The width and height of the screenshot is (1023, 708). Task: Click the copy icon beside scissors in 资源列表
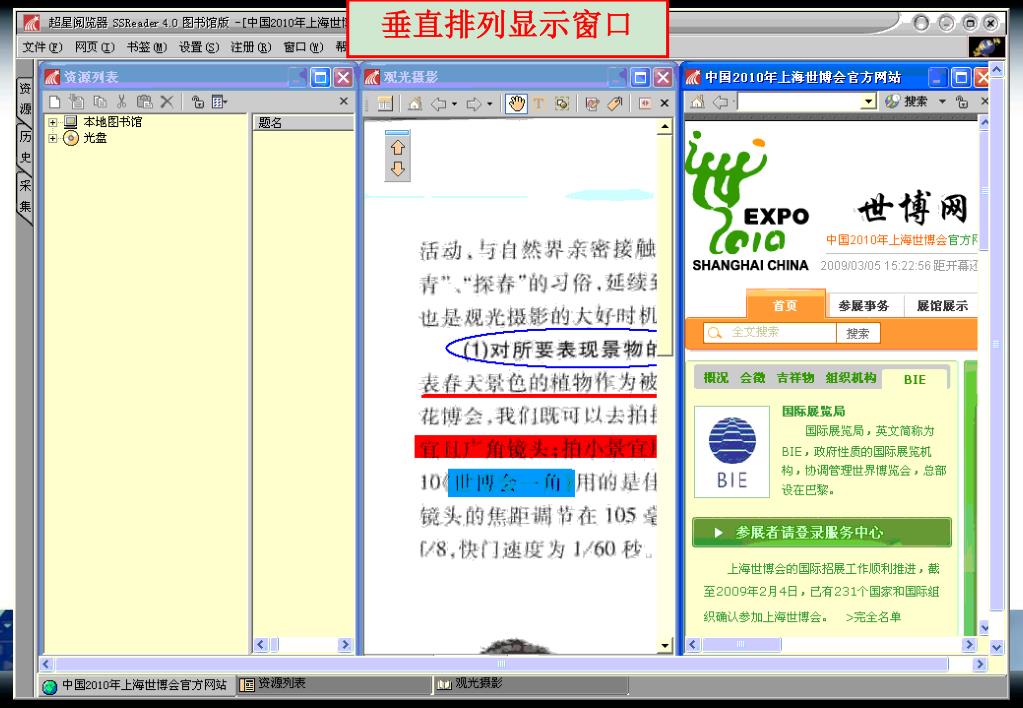coord(100,102)
